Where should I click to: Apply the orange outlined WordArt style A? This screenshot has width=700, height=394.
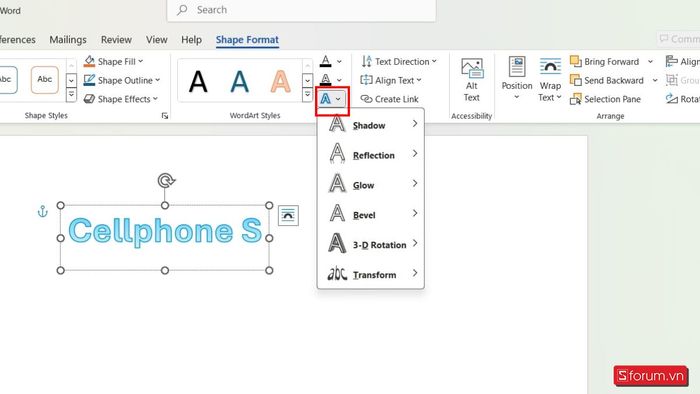coord(280,82)
